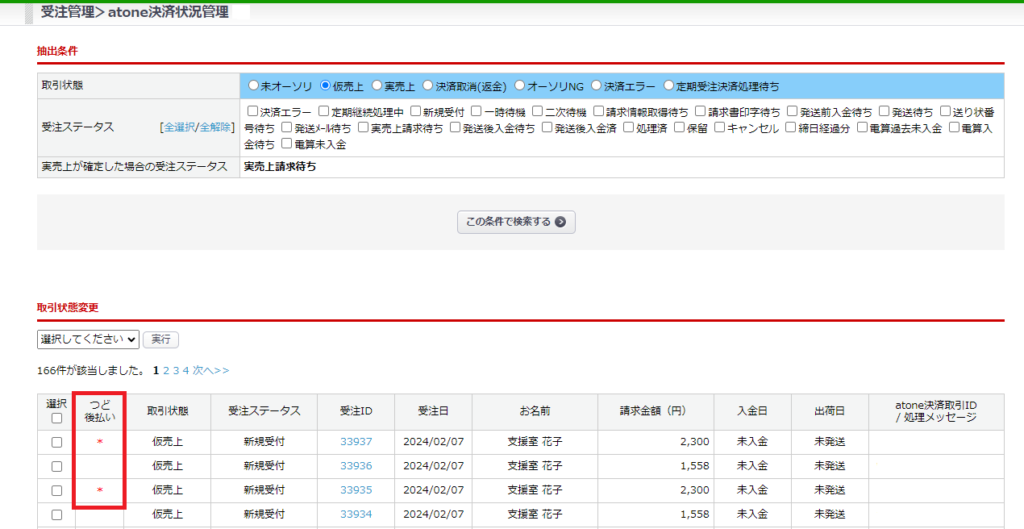This screenshot has height=529, width=1024.
Task: Click the この条件で検索する search button
Action: pos(516,222)
